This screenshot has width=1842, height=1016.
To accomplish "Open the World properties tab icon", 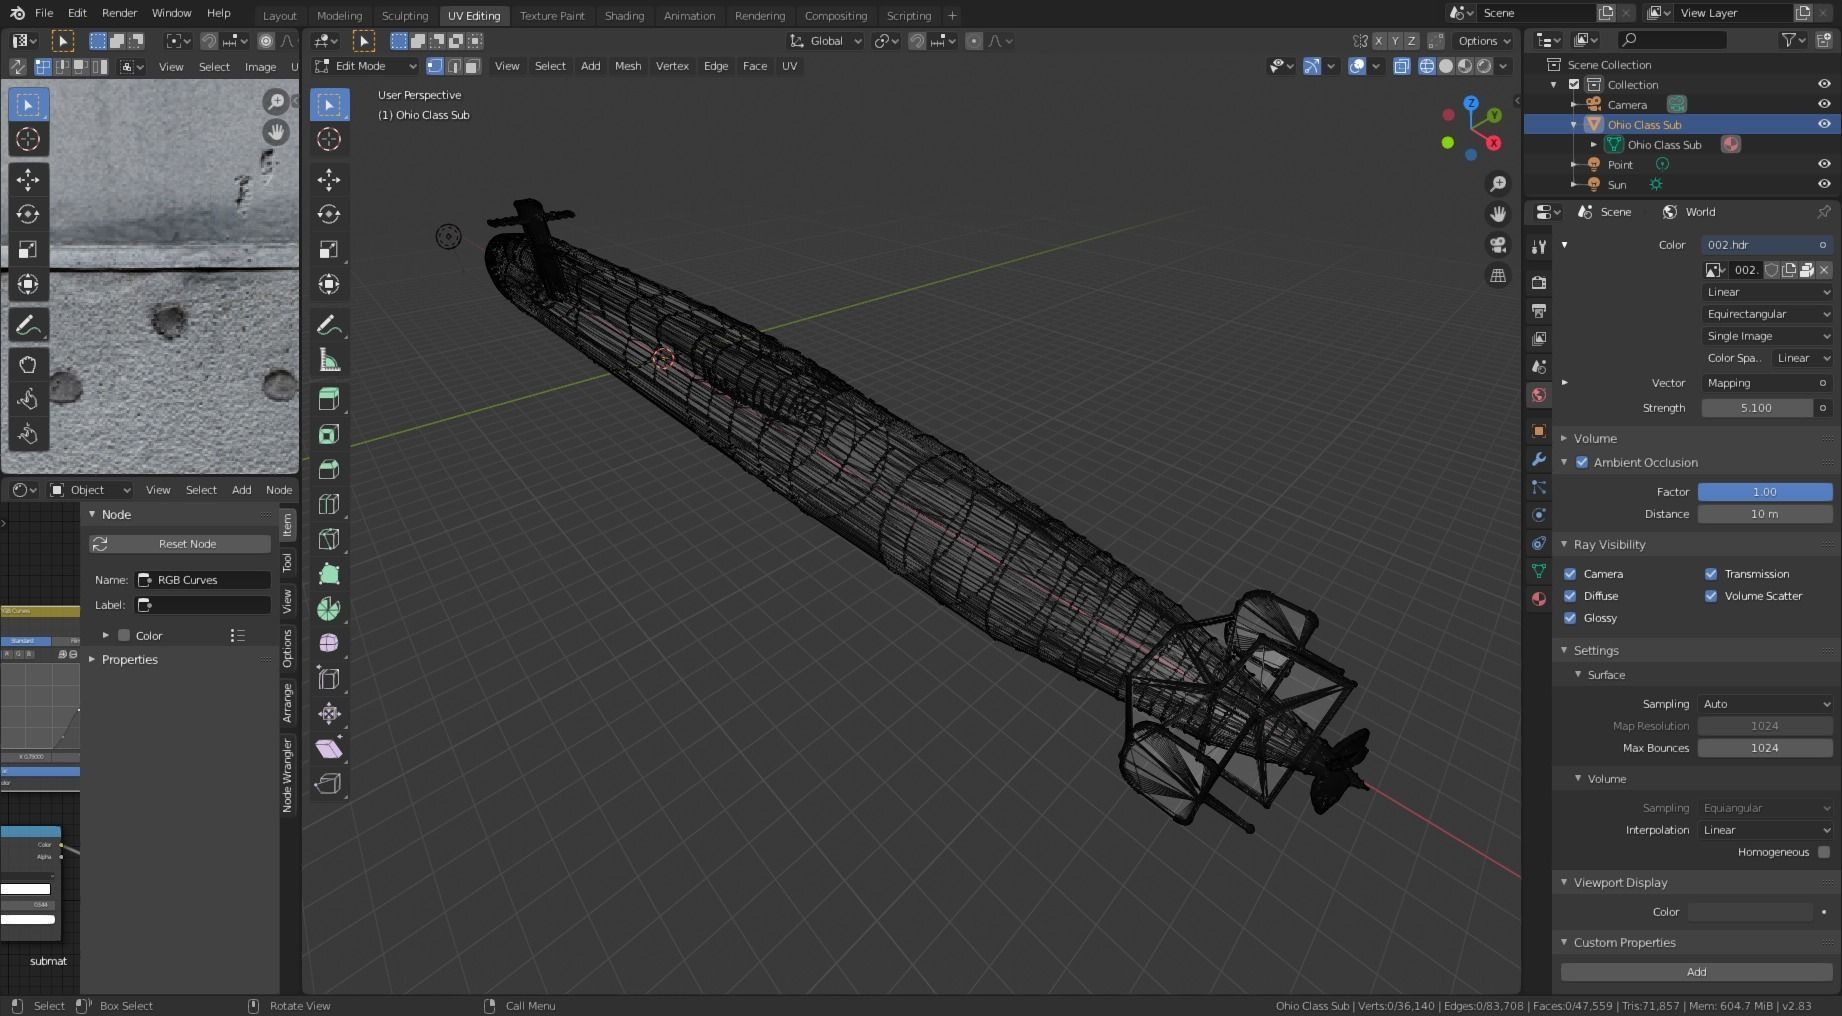I will [x=1538, y=395].
